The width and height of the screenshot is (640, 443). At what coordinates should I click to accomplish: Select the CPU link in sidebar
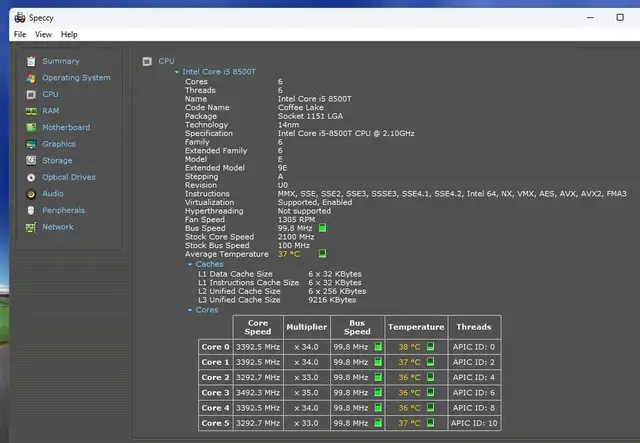[x=50, y=94]
